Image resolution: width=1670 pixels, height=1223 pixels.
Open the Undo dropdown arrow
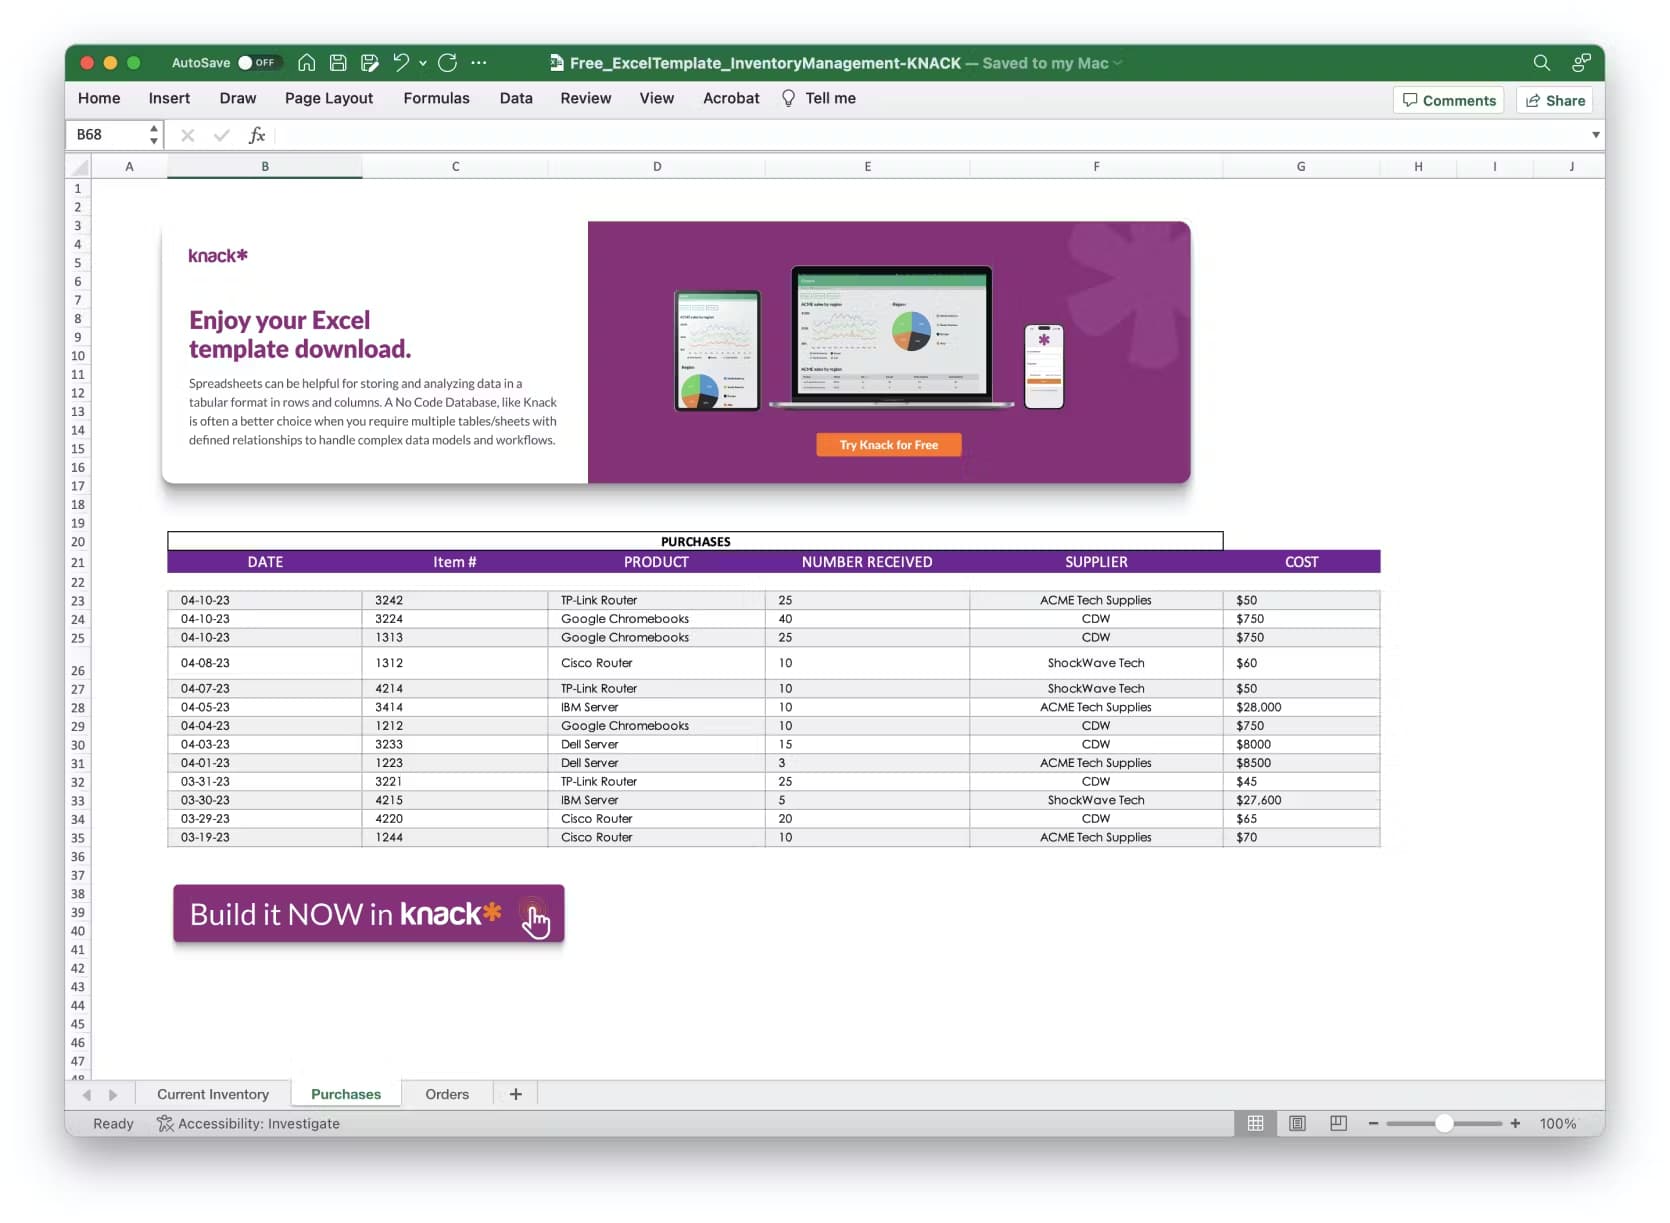pos(421,62)
